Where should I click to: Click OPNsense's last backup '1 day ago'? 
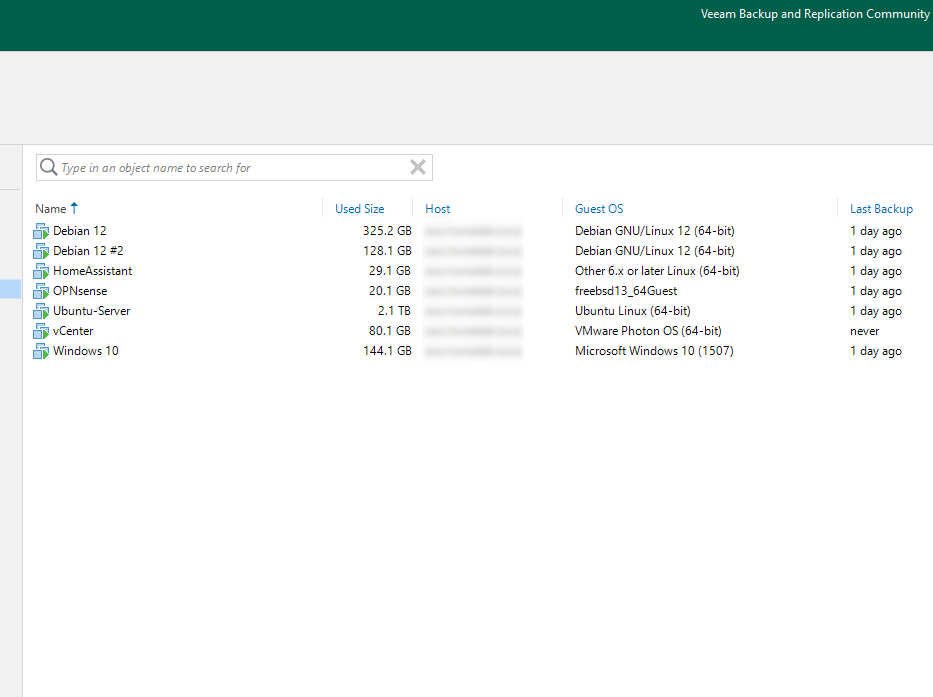(876, 291)
